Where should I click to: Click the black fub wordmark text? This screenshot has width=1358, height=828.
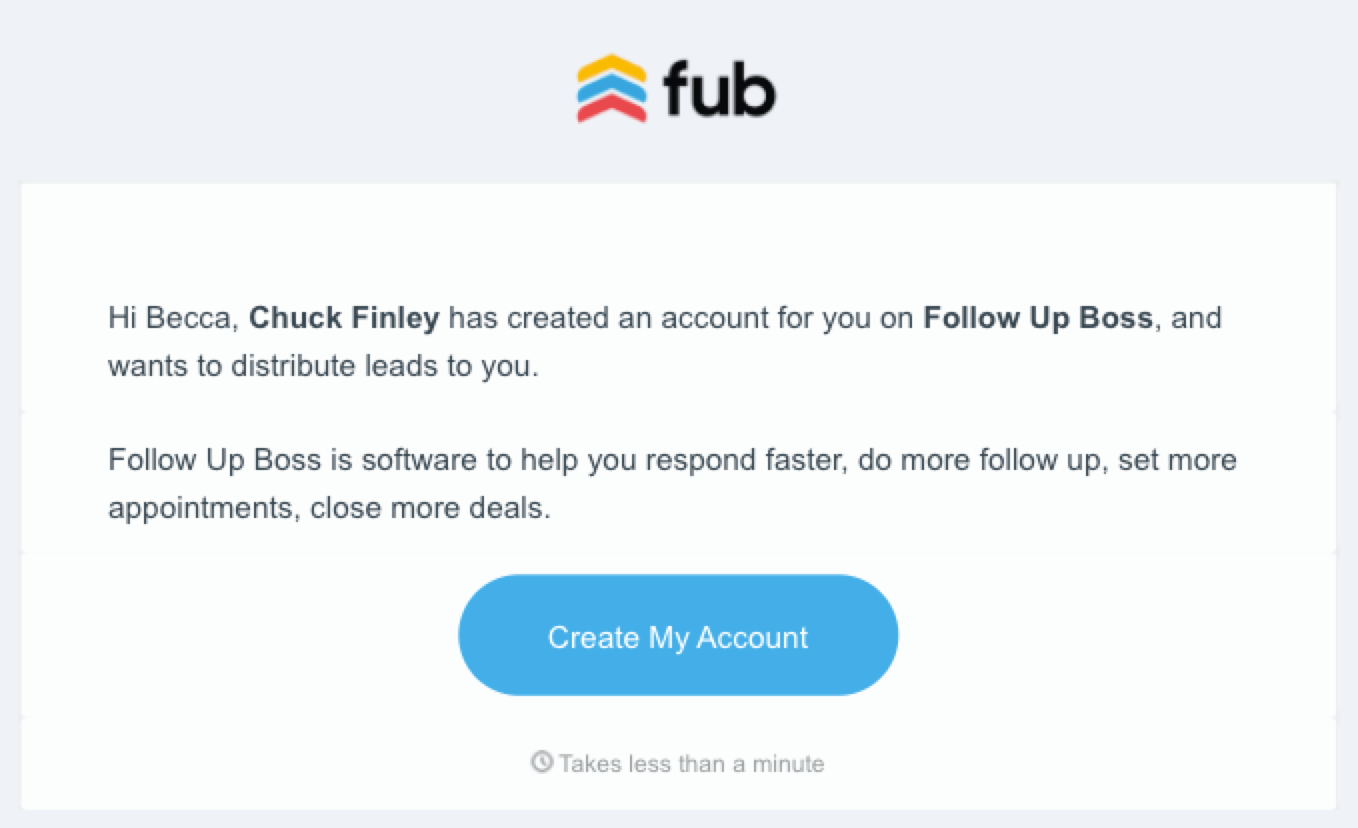click(x=719, y=88)
